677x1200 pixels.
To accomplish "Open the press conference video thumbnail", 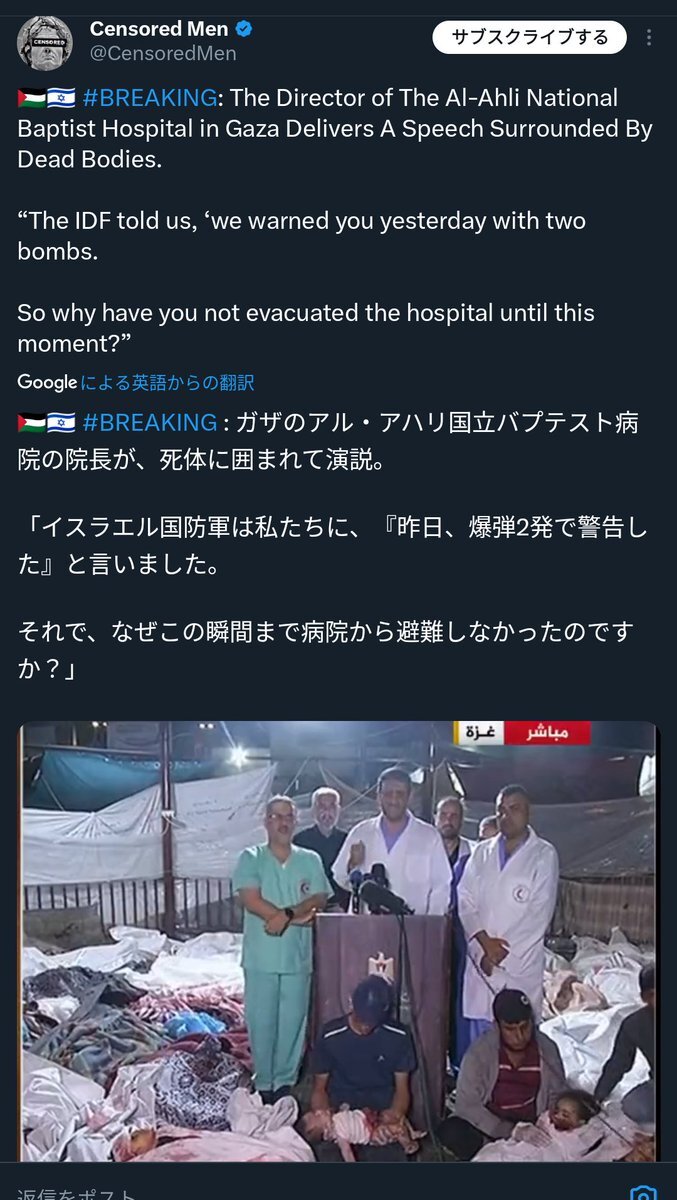I will (x=338, y=942).
